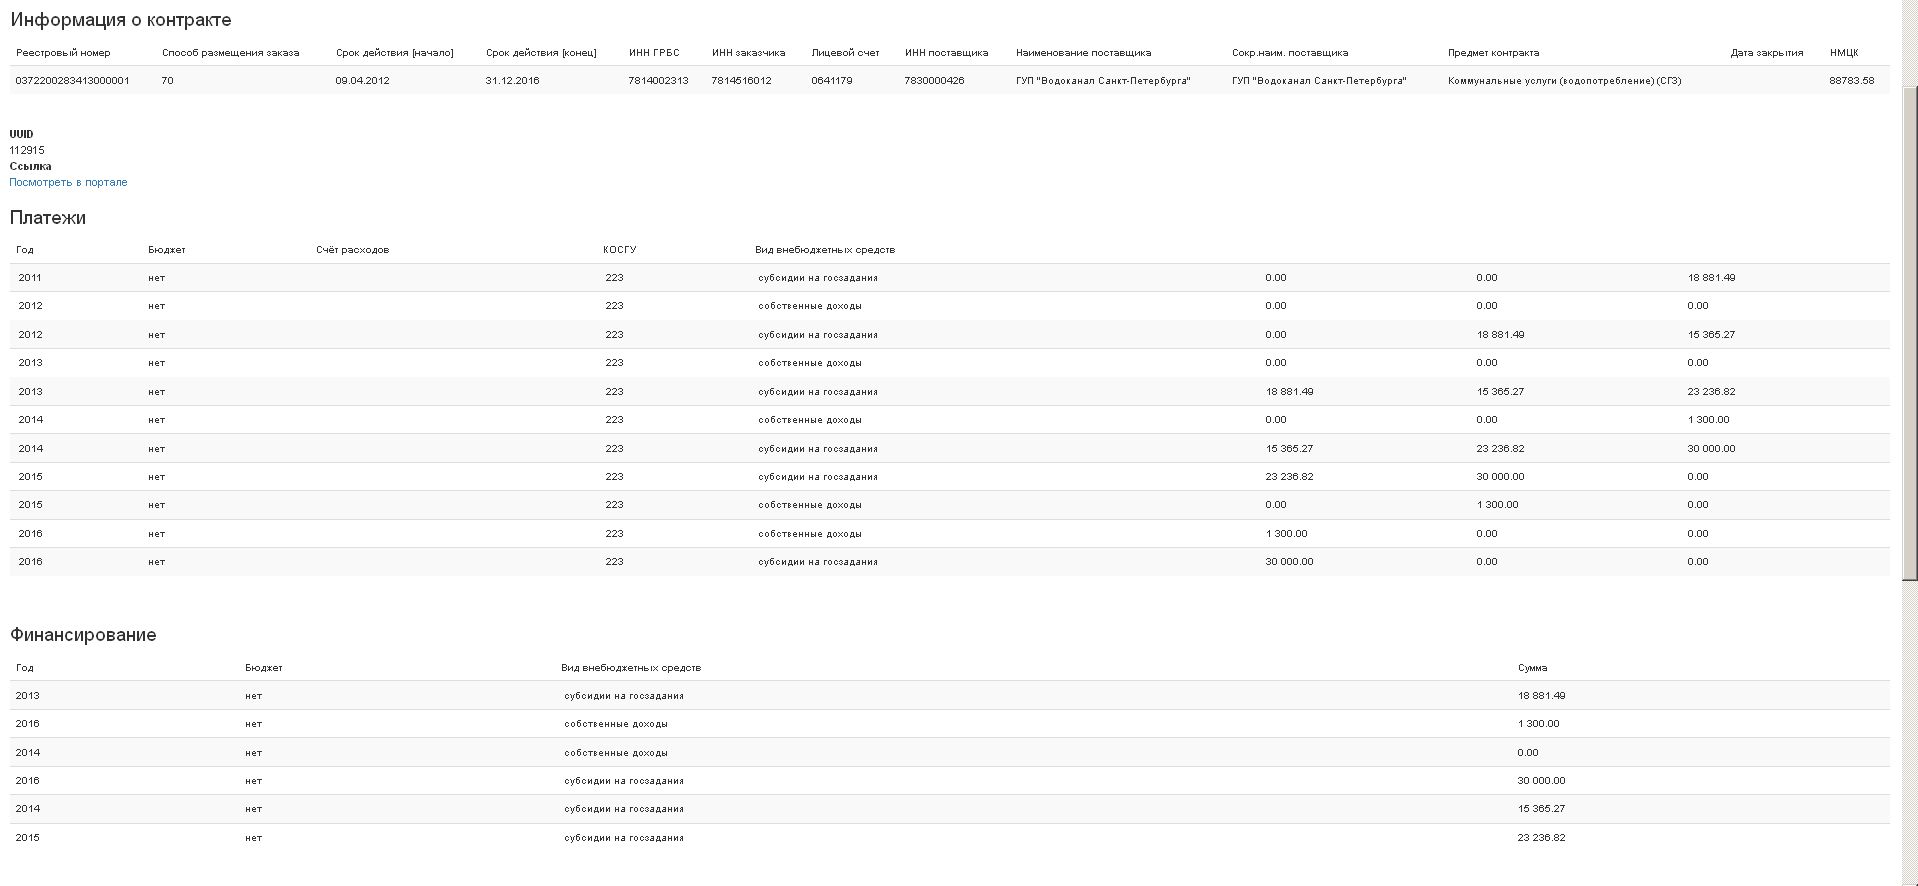Select 1 300.00 in the 2014 payments row
The image size is (1918, 886).
tap(1708, 420)
